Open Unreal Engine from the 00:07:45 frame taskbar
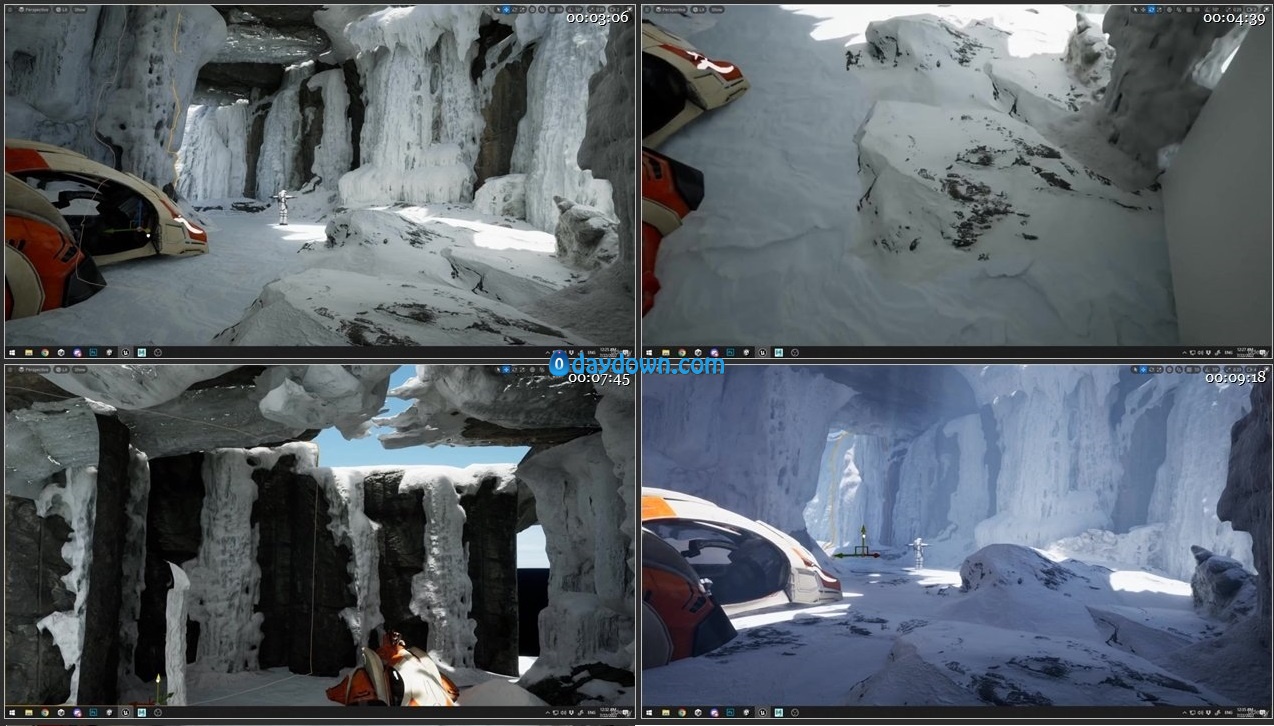The image size is (1274, 726). pos(125,714)
